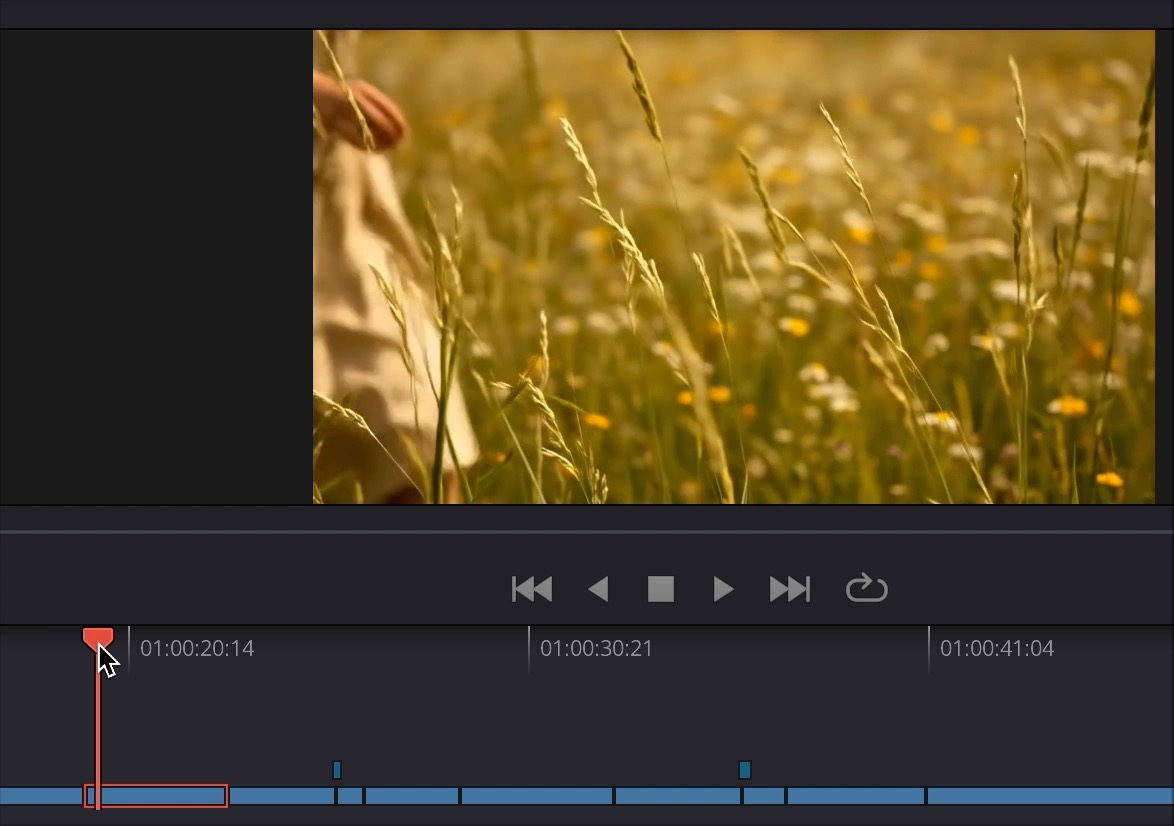Select the short clip below the second marker

pos(764,796)
